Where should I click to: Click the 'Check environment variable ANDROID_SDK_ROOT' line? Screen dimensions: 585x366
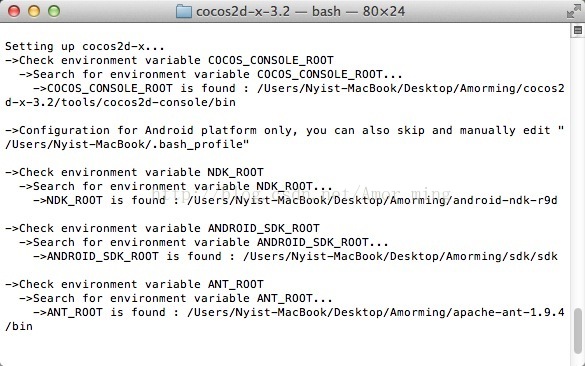[162, 228]
